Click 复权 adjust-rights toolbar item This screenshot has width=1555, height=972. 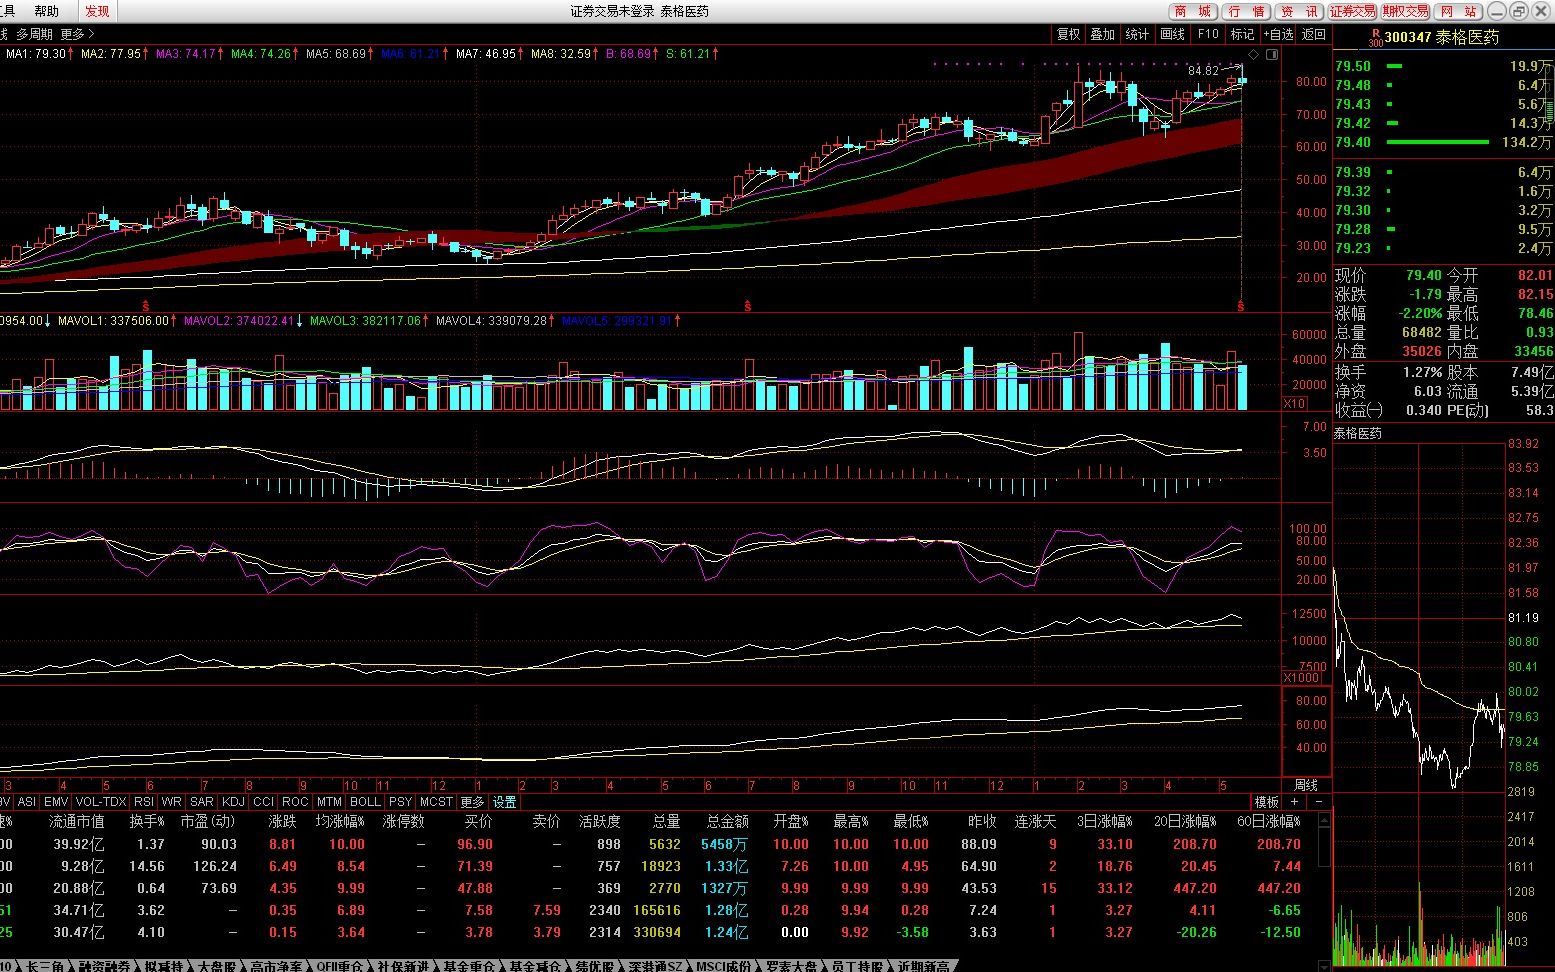point(1069,34)
